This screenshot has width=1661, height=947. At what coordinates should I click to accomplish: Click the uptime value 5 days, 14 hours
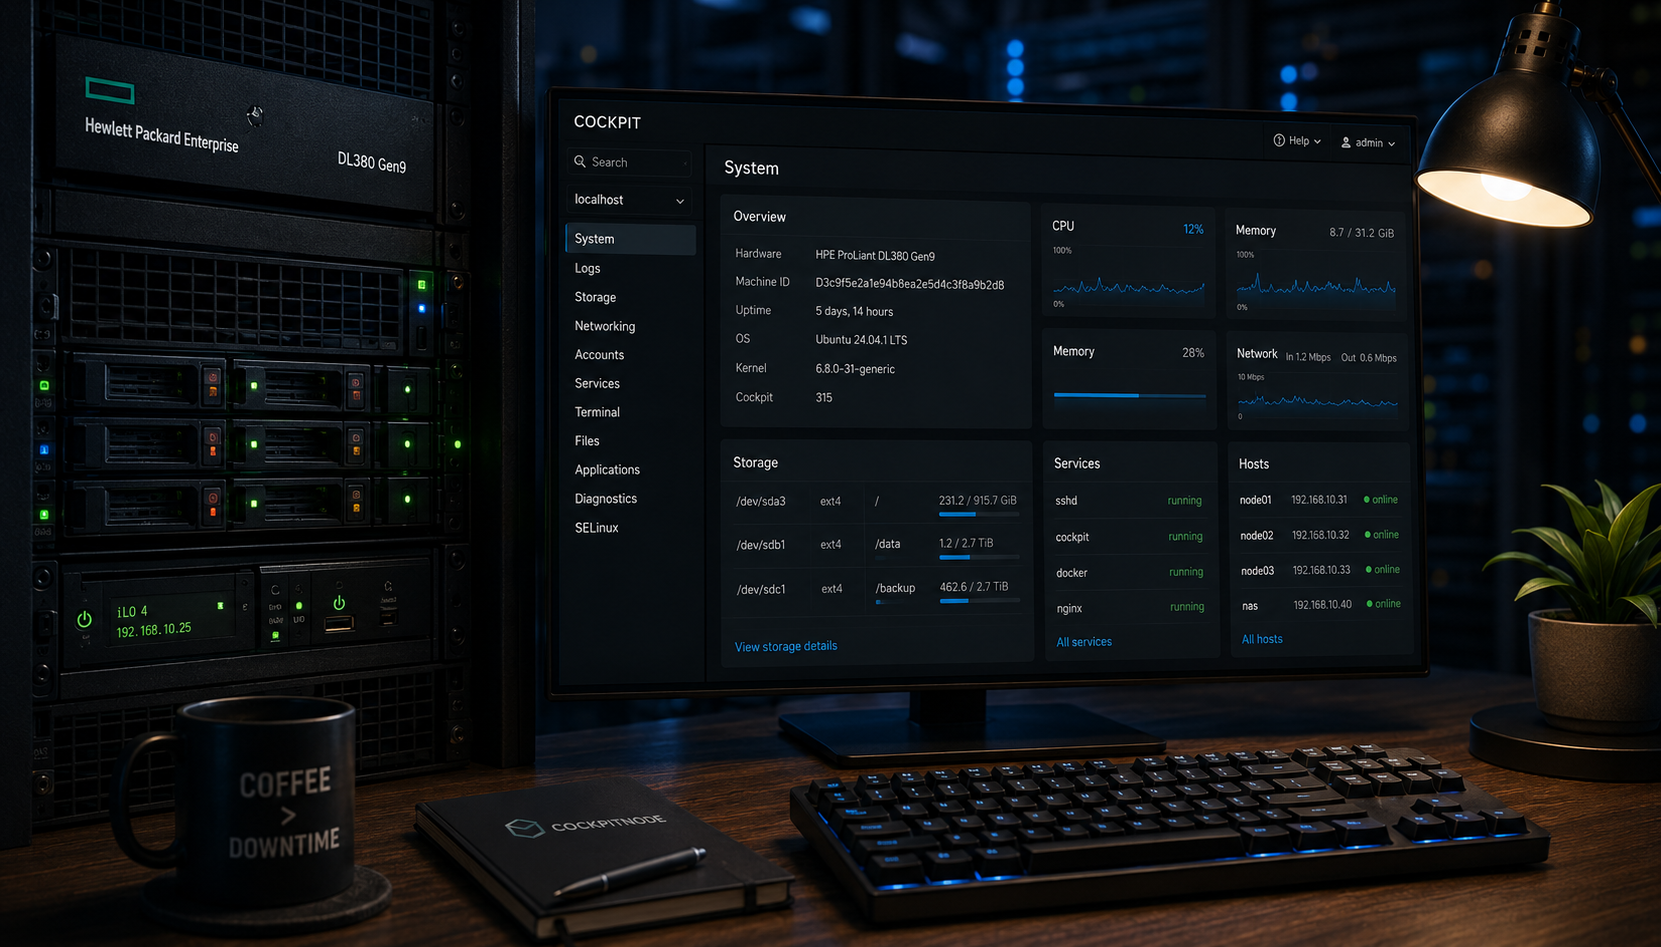pyautogui.click(x=854, y=312)
